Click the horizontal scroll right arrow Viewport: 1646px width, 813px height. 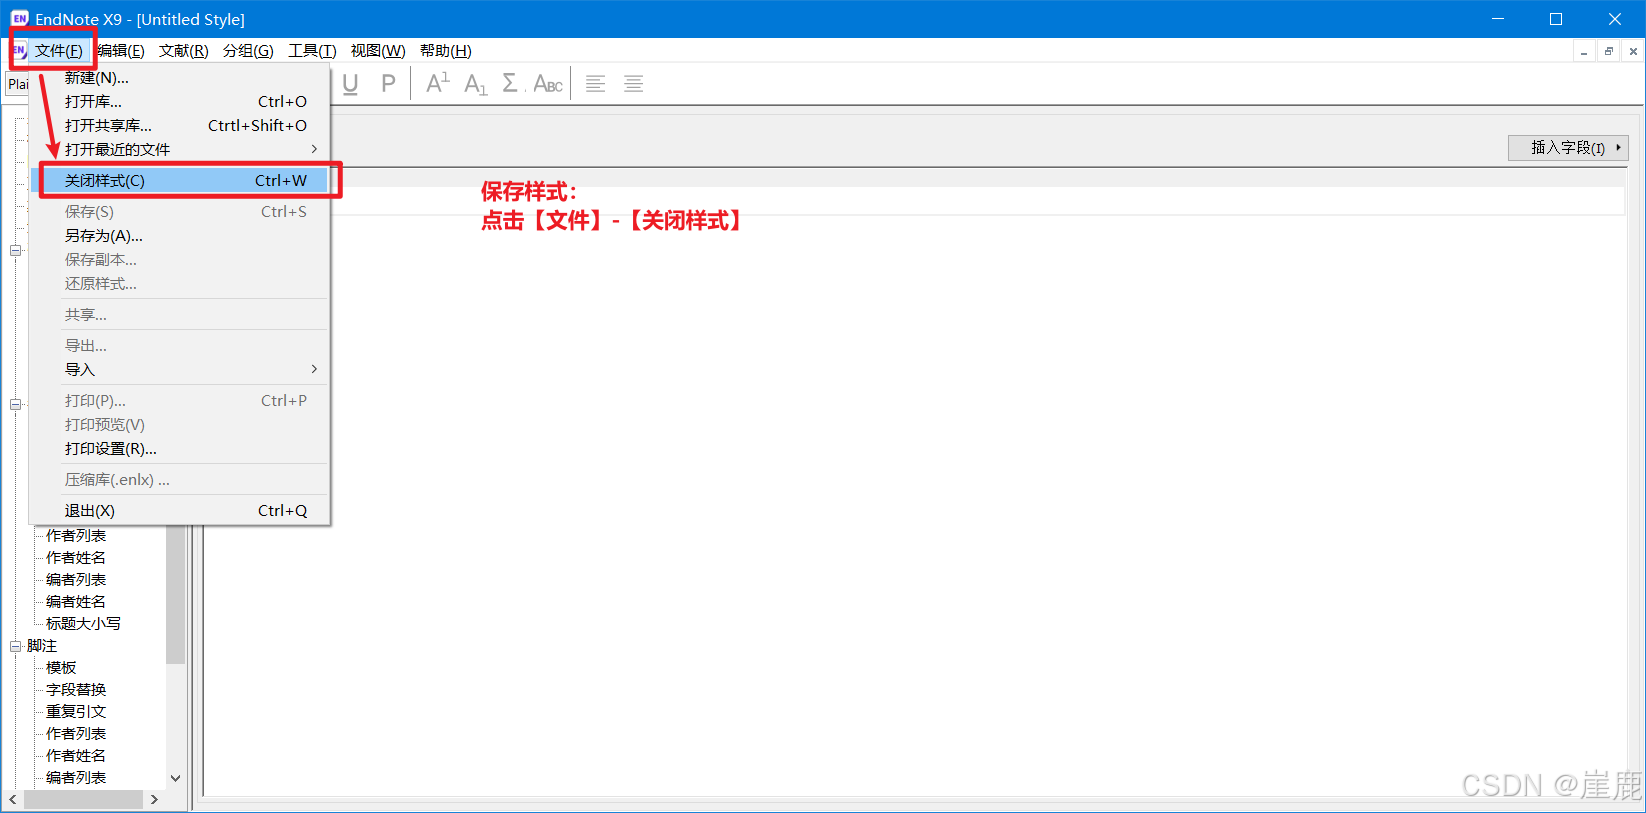(153, 800)
